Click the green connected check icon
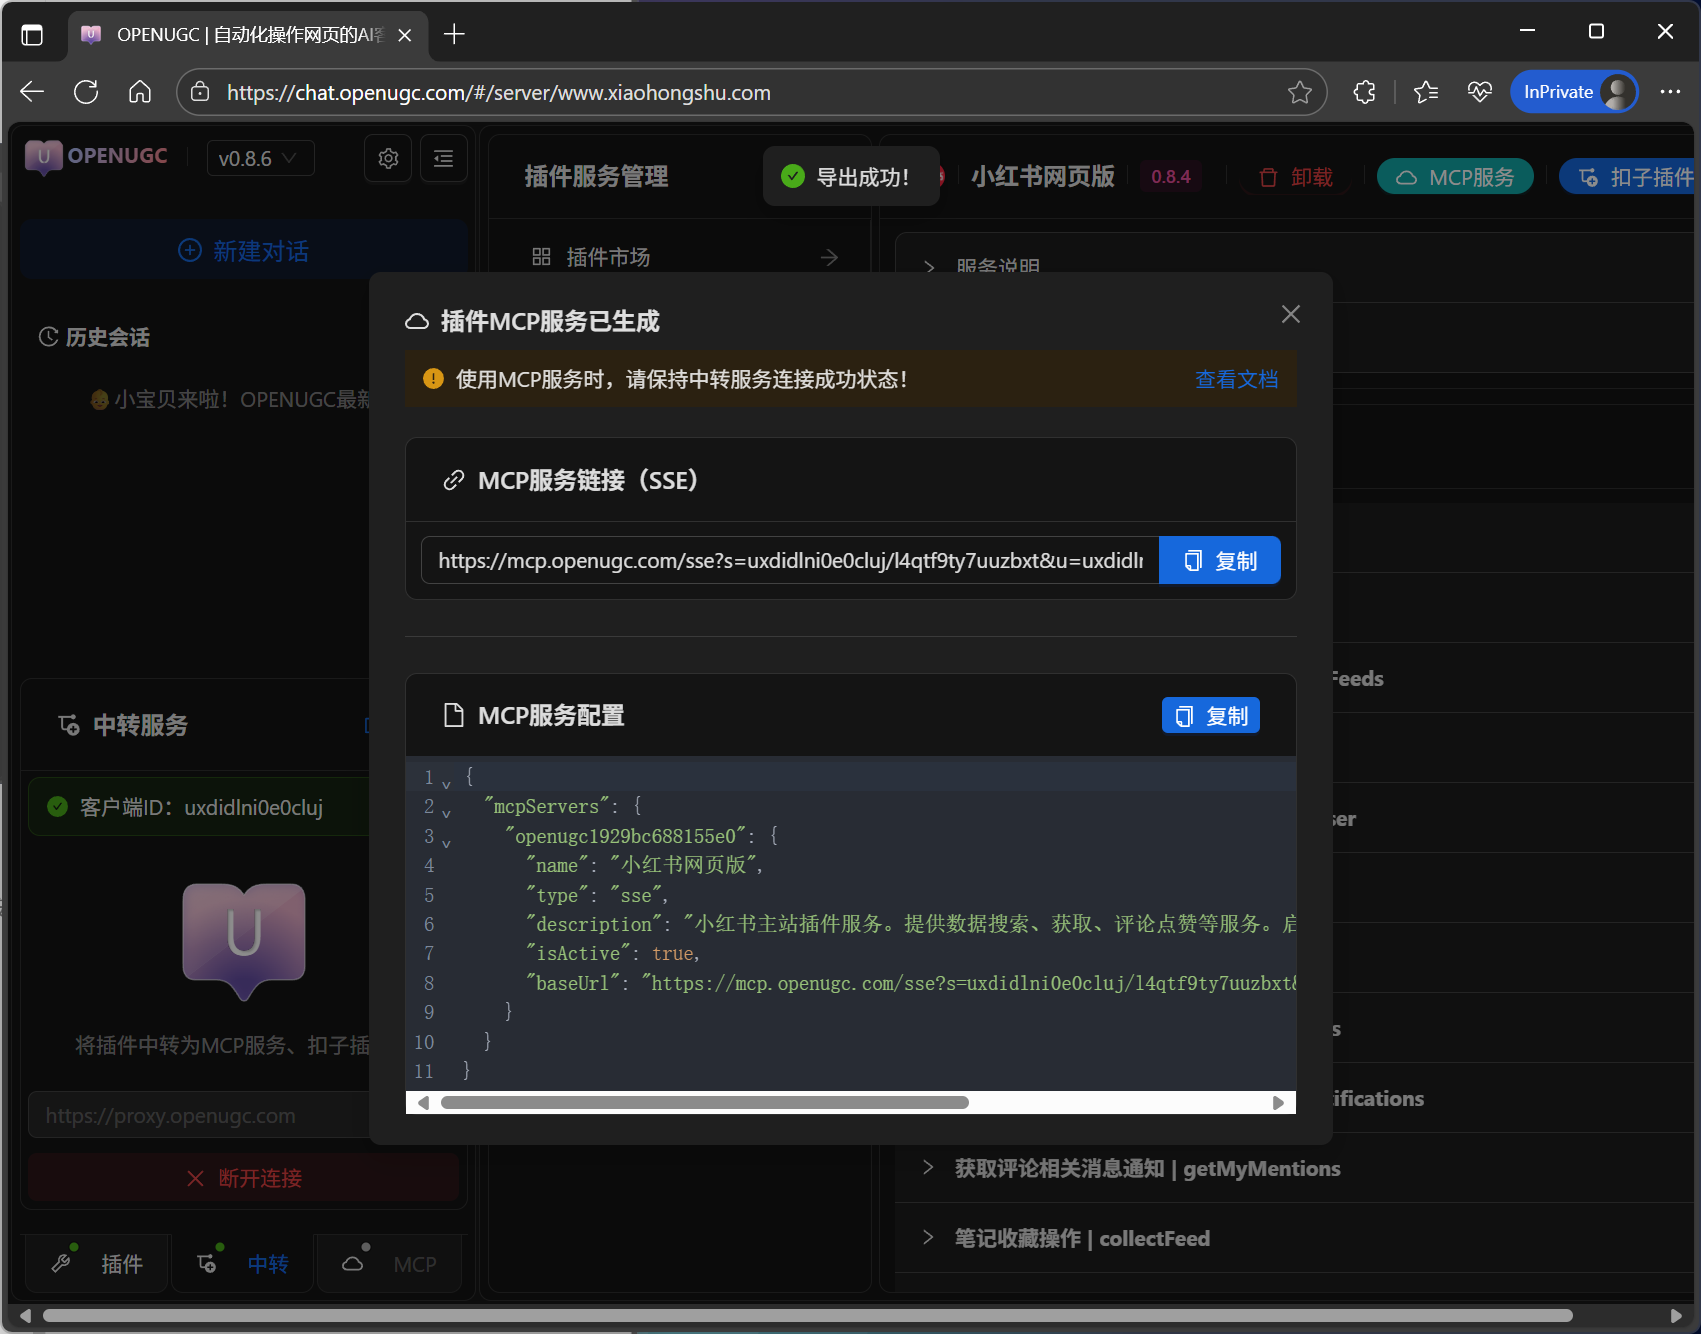This screenshot has height=1334, width=1701. tap(57, 807)
